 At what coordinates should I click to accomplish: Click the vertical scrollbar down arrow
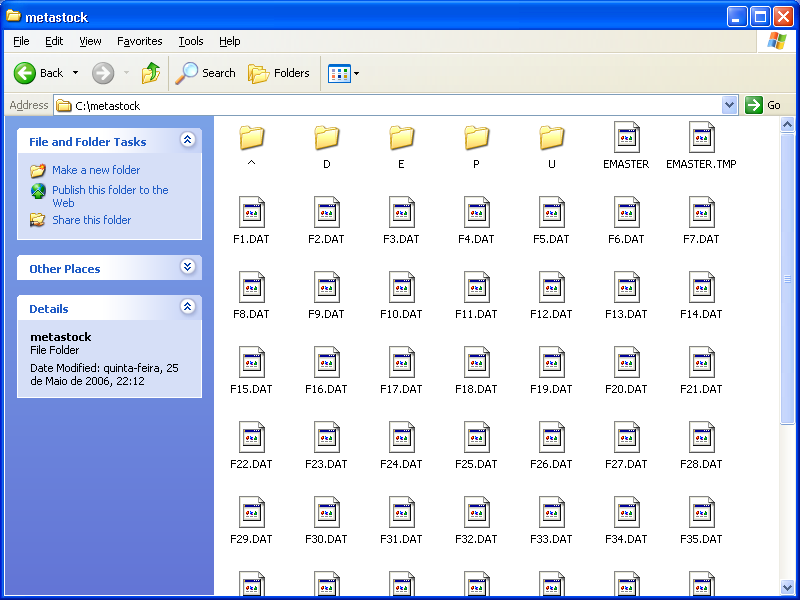click(787, 587)
